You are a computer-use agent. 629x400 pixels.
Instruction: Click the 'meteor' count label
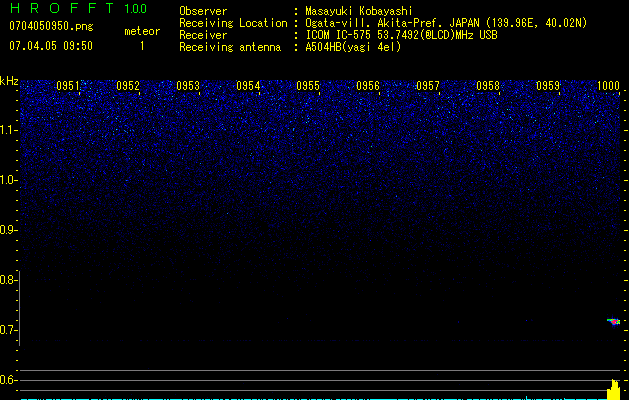point(142,31)
